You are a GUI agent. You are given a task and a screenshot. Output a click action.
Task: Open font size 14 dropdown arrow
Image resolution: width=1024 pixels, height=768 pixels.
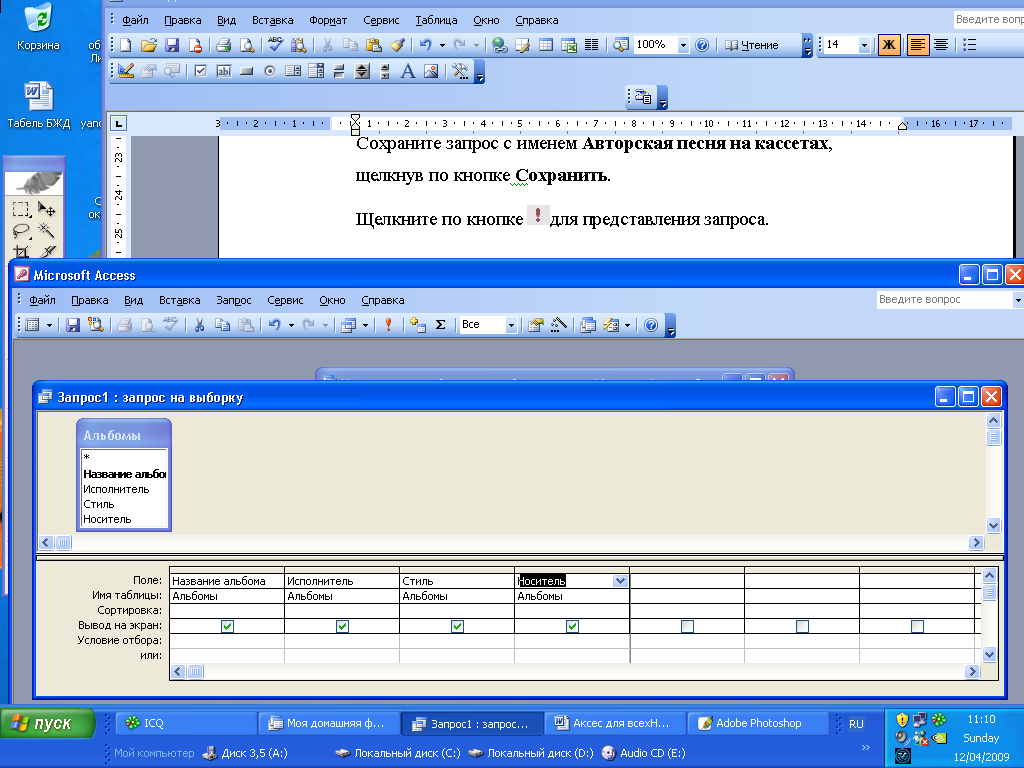click(865, 45)
